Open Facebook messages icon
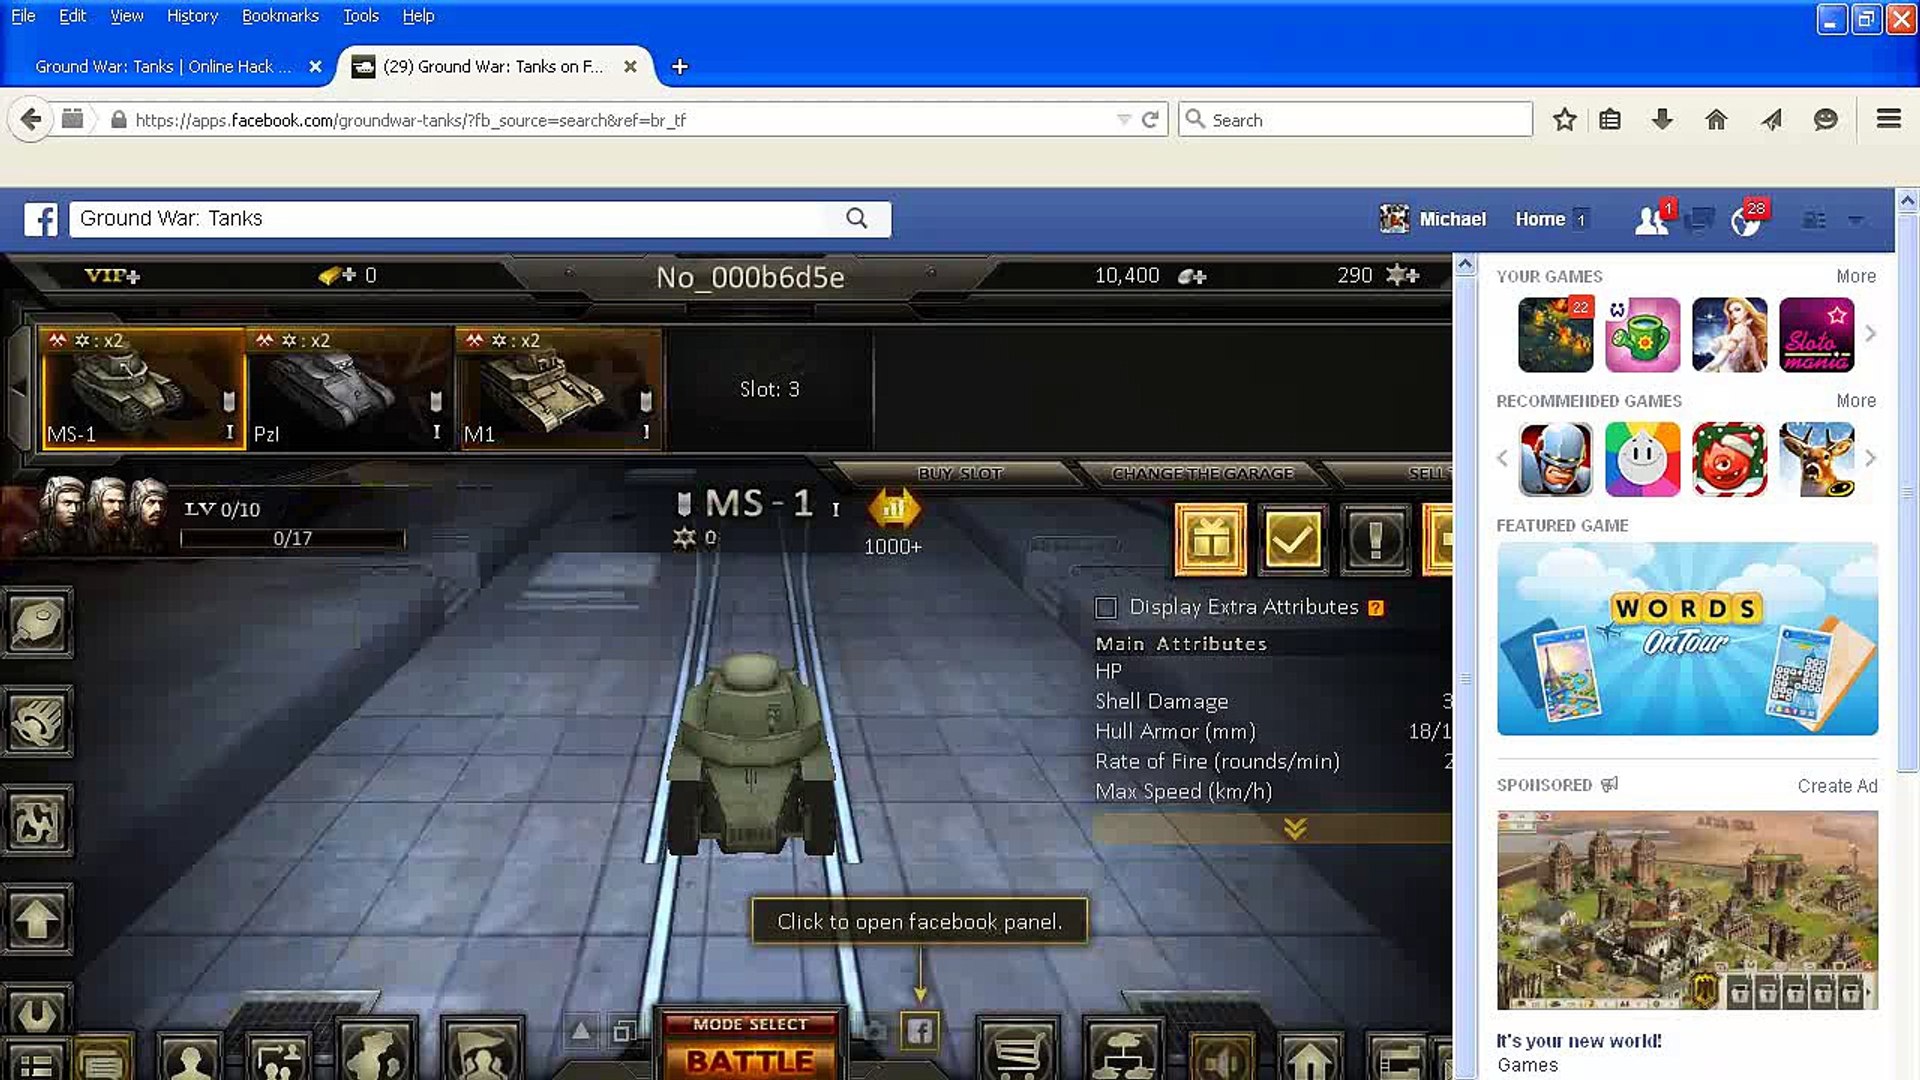This screenshot has height=1080, width=1920. (1700, 219)
